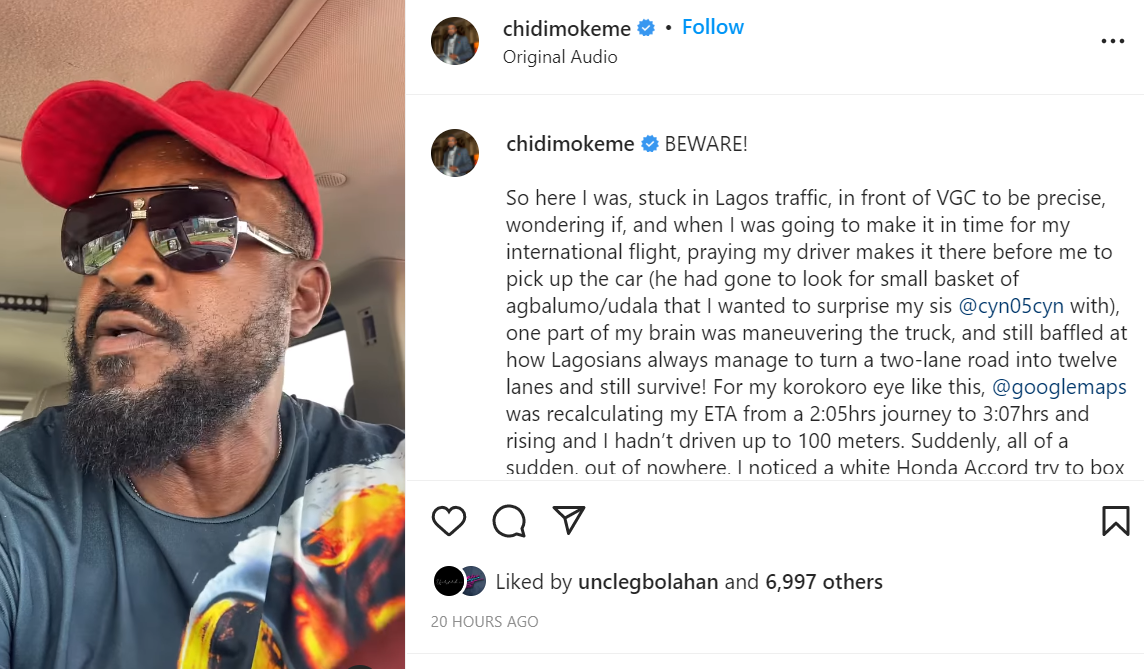View the 6,997 others likes list
The height and width of the screenshot is (669, 1144).
click(x=824, y=581)
